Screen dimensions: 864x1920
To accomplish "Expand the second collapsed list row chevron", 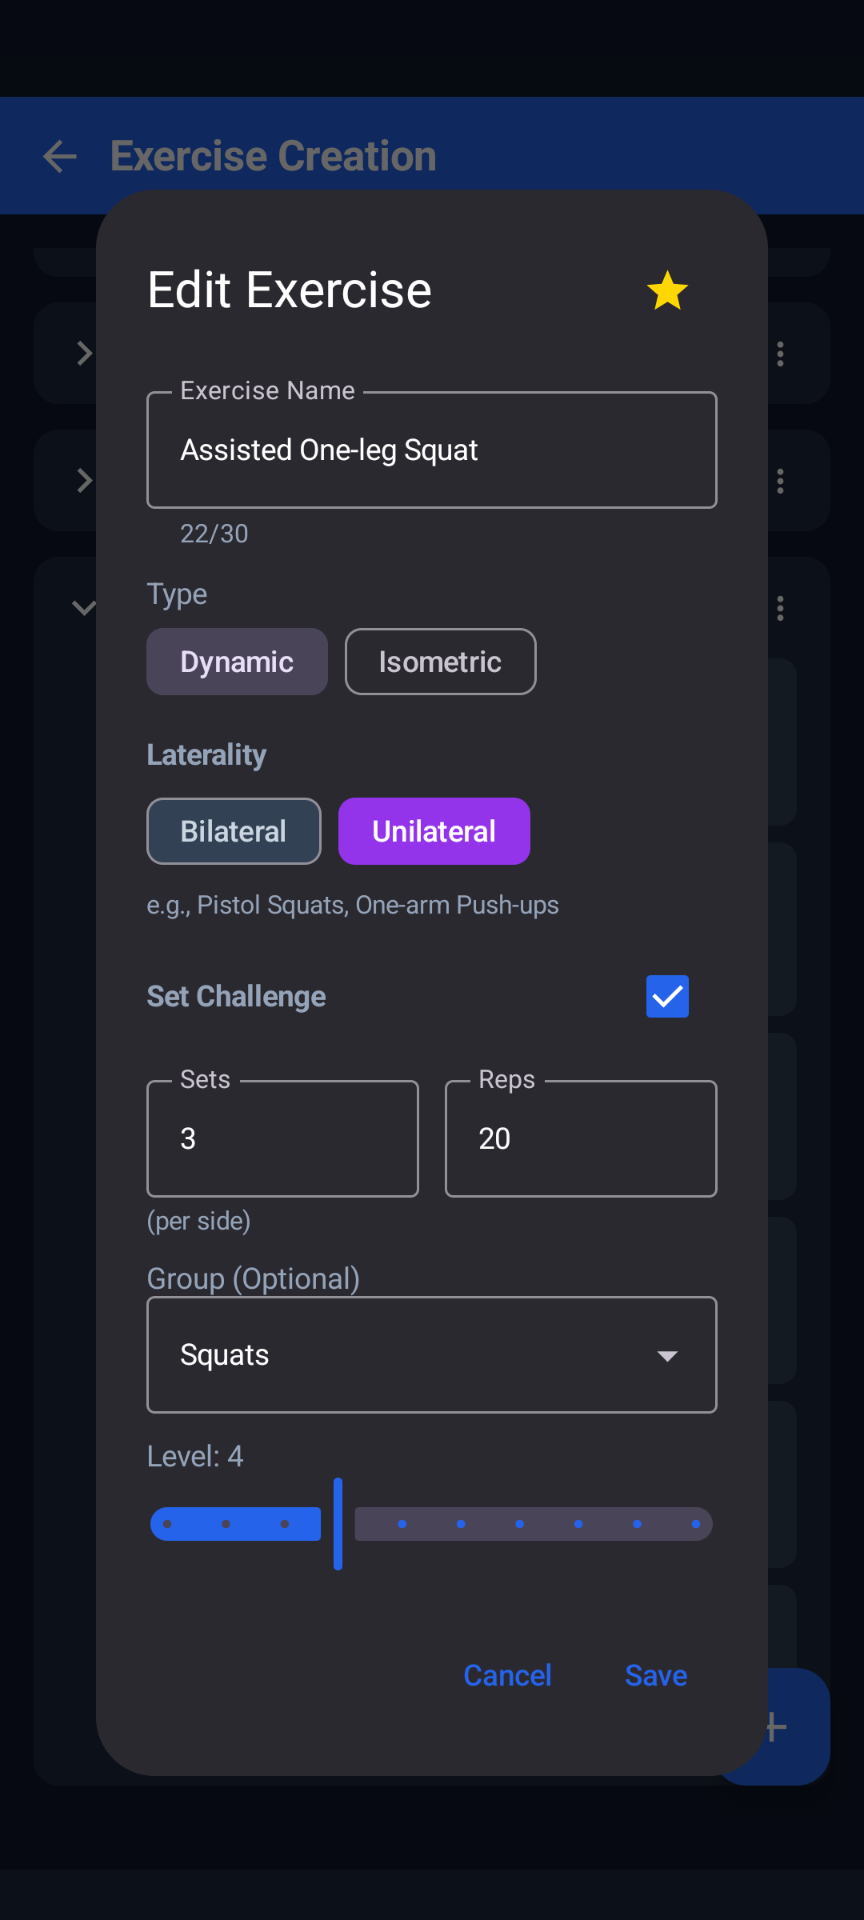I will (x=84, y=482).
